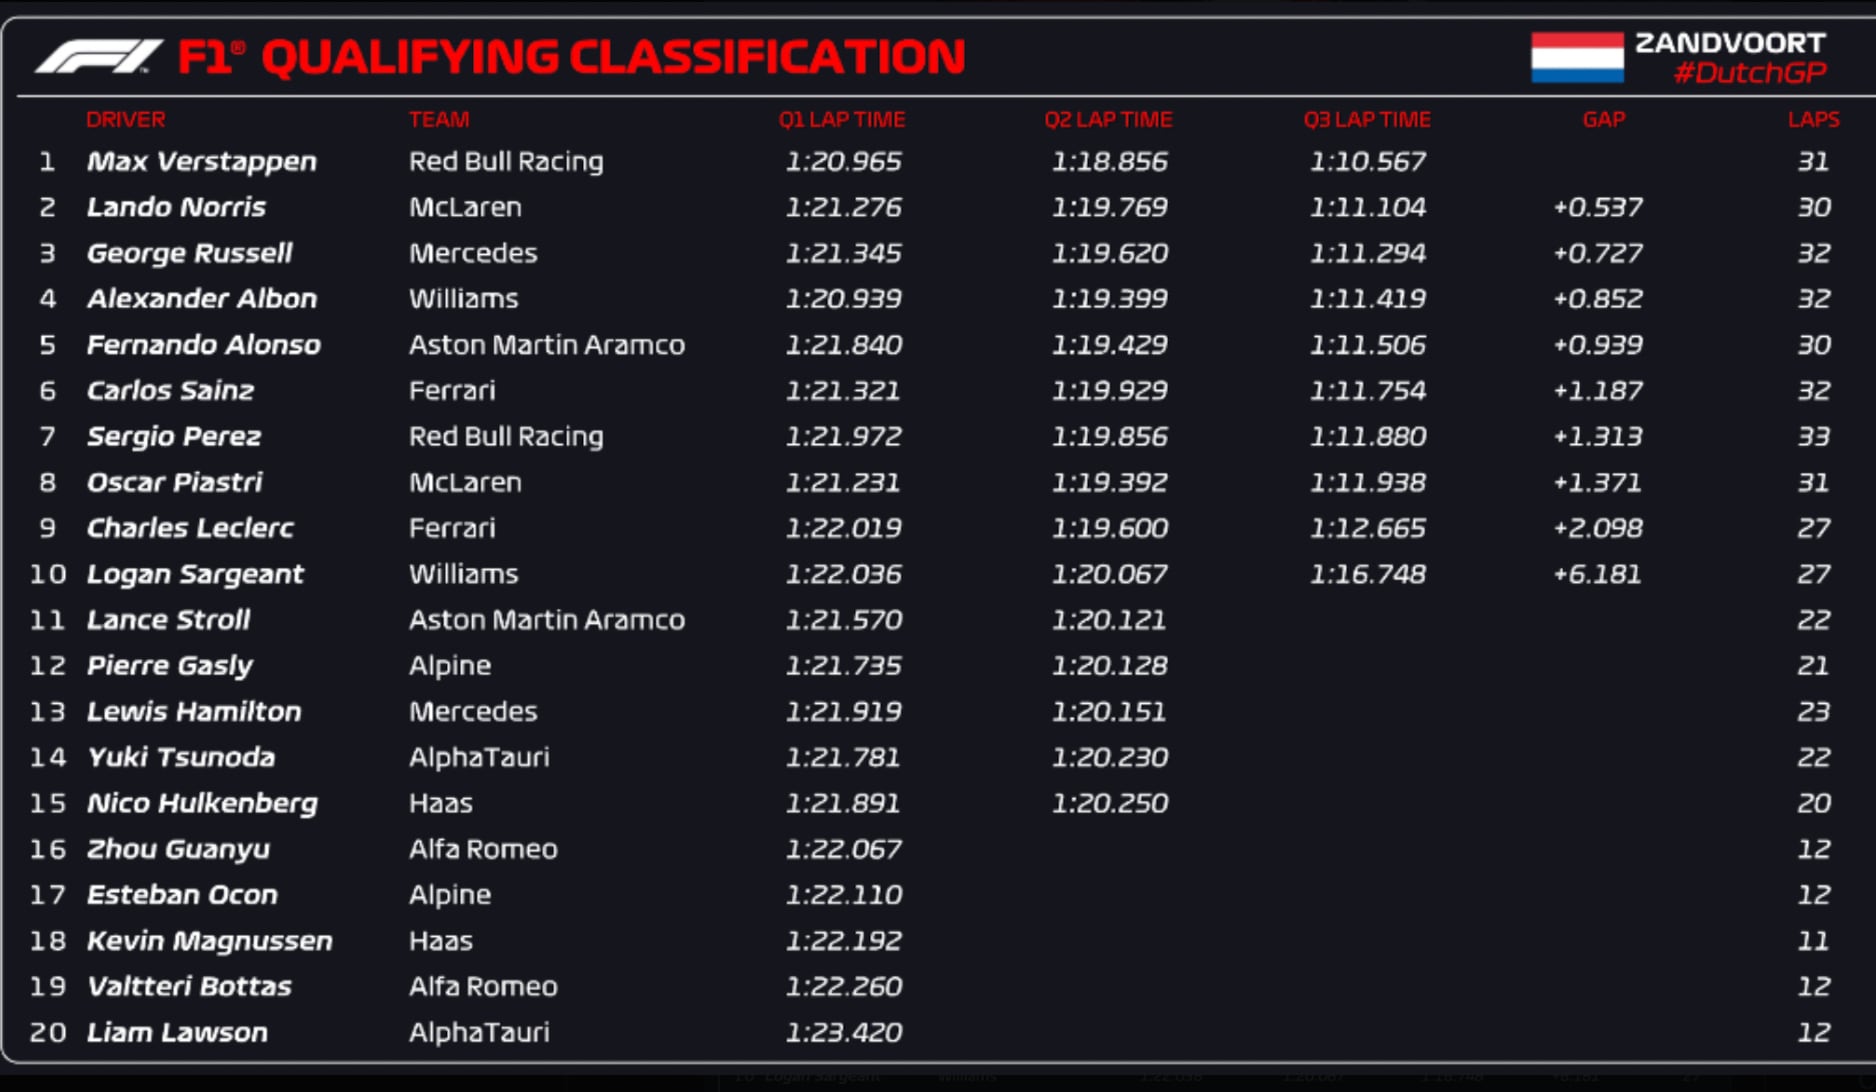Click the F1 Qualifying Classification title

571,57
